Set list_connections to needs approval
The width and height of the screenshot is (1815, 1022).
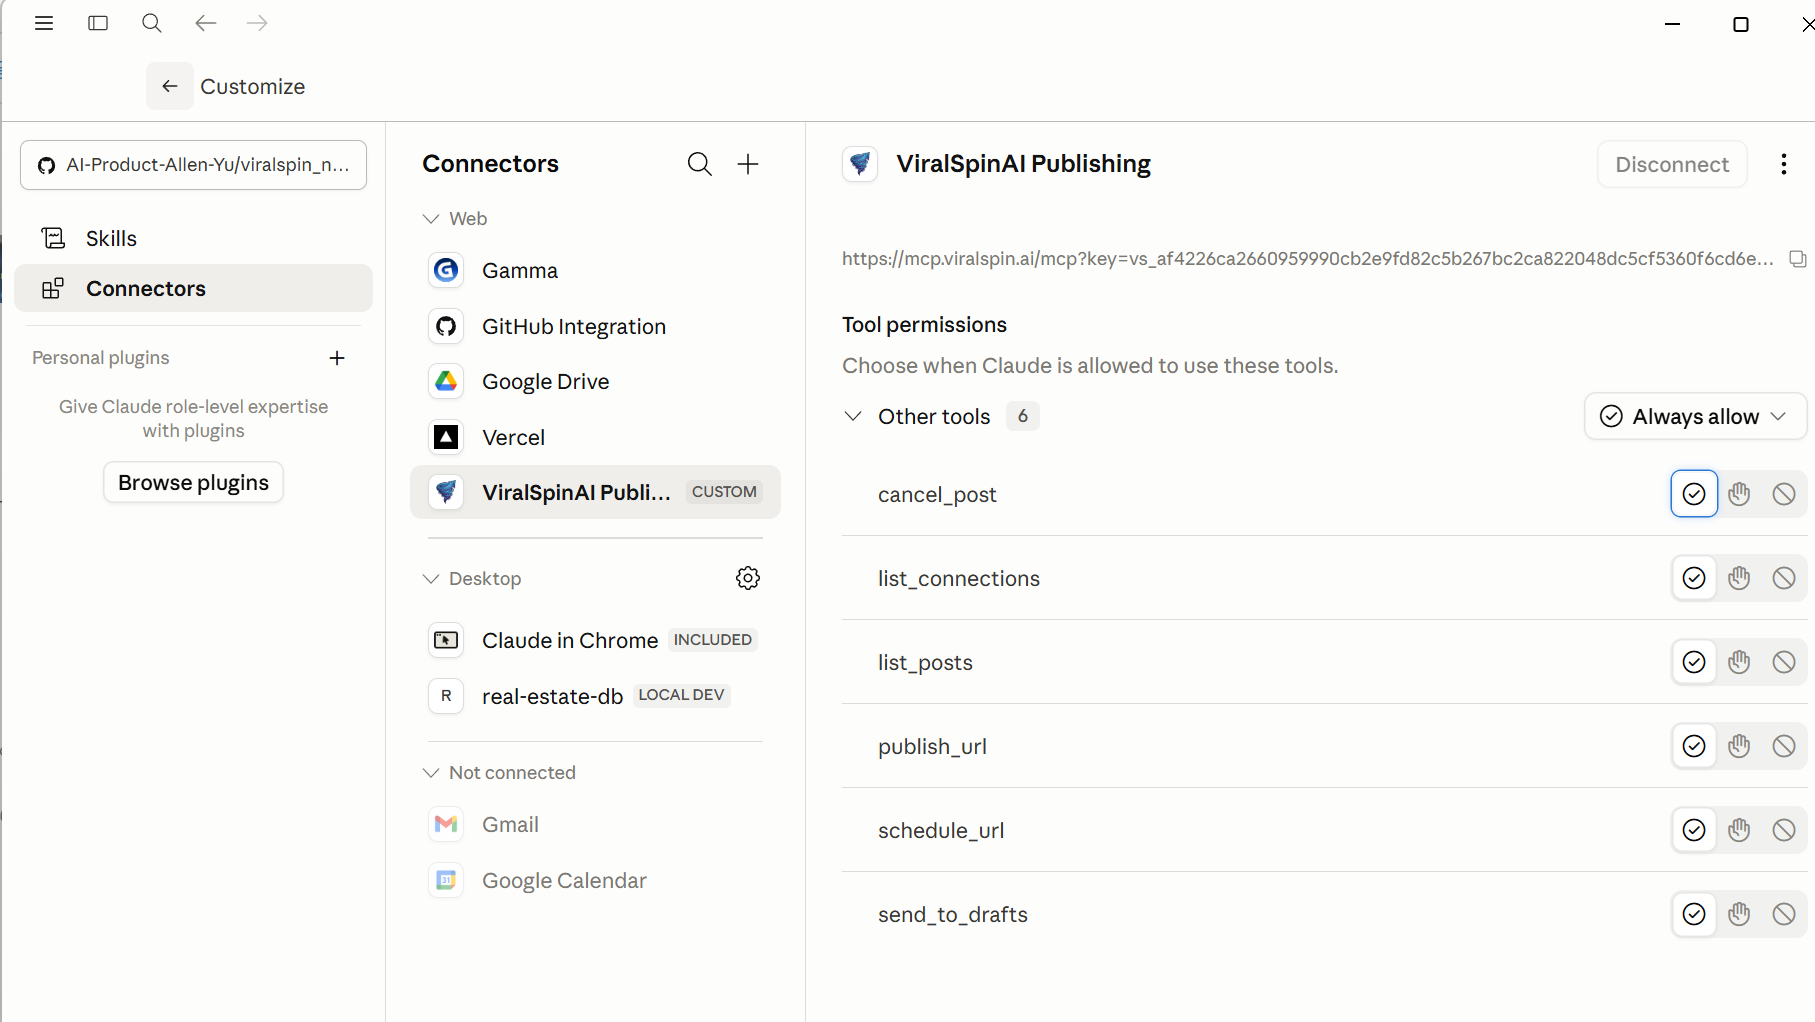(1739, 578)
